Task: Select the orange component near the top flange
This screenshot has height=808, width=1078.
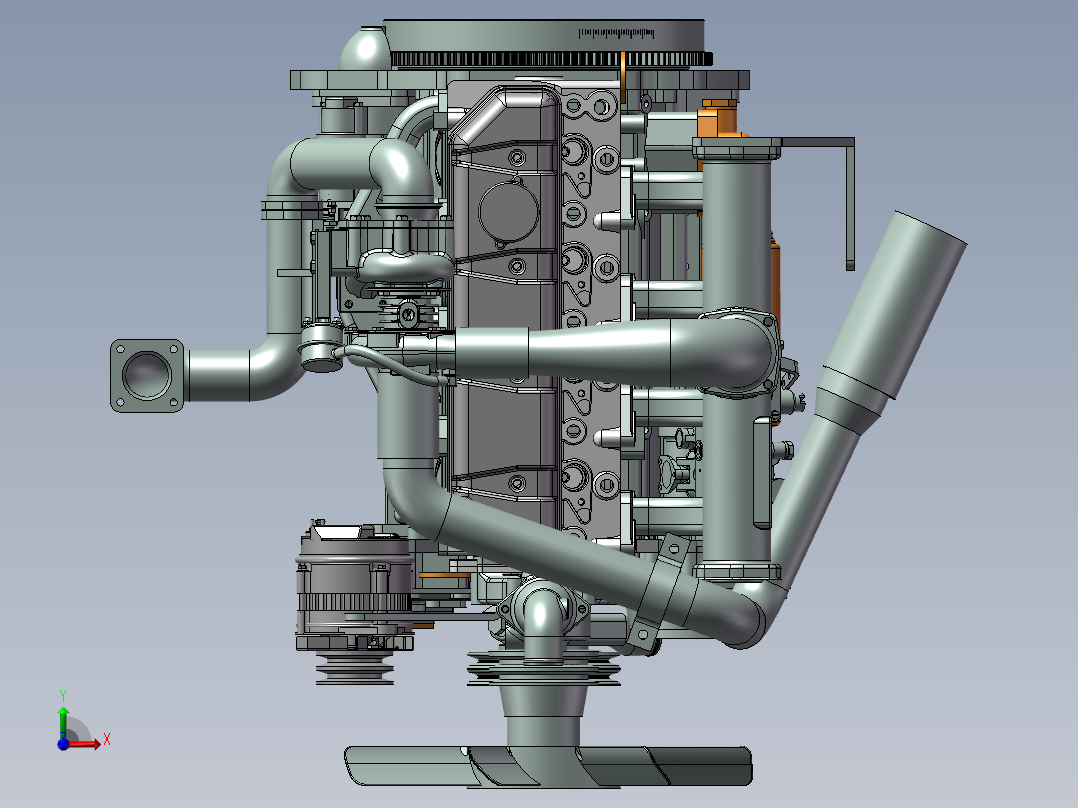Action: [718, 120]
